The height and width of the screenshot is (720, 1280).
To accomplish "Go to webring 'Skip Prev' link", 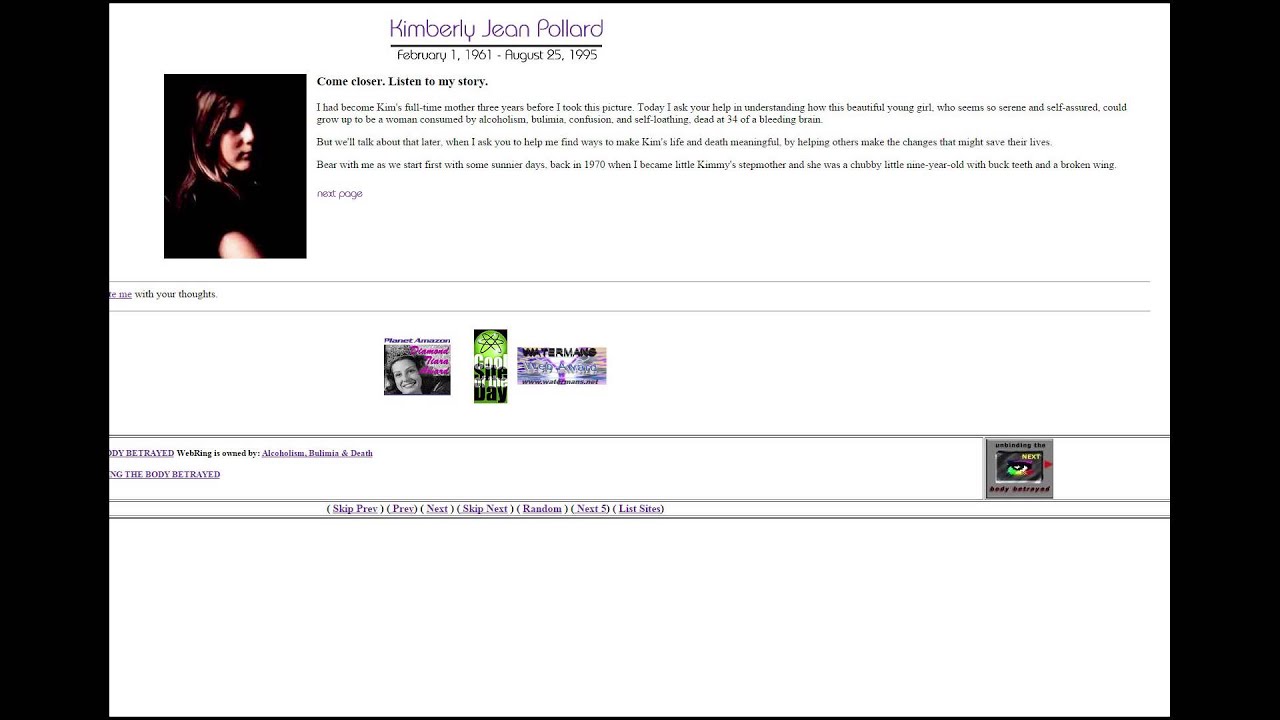I will point(355,509).
